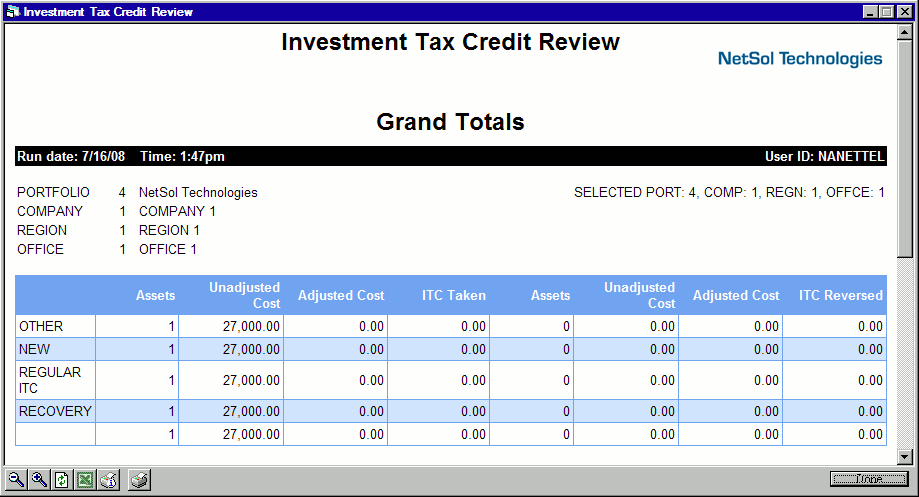This screenshot has height=497, width=919.
Task: Click the ITC Reversed column header
Action: coord(840,295)
